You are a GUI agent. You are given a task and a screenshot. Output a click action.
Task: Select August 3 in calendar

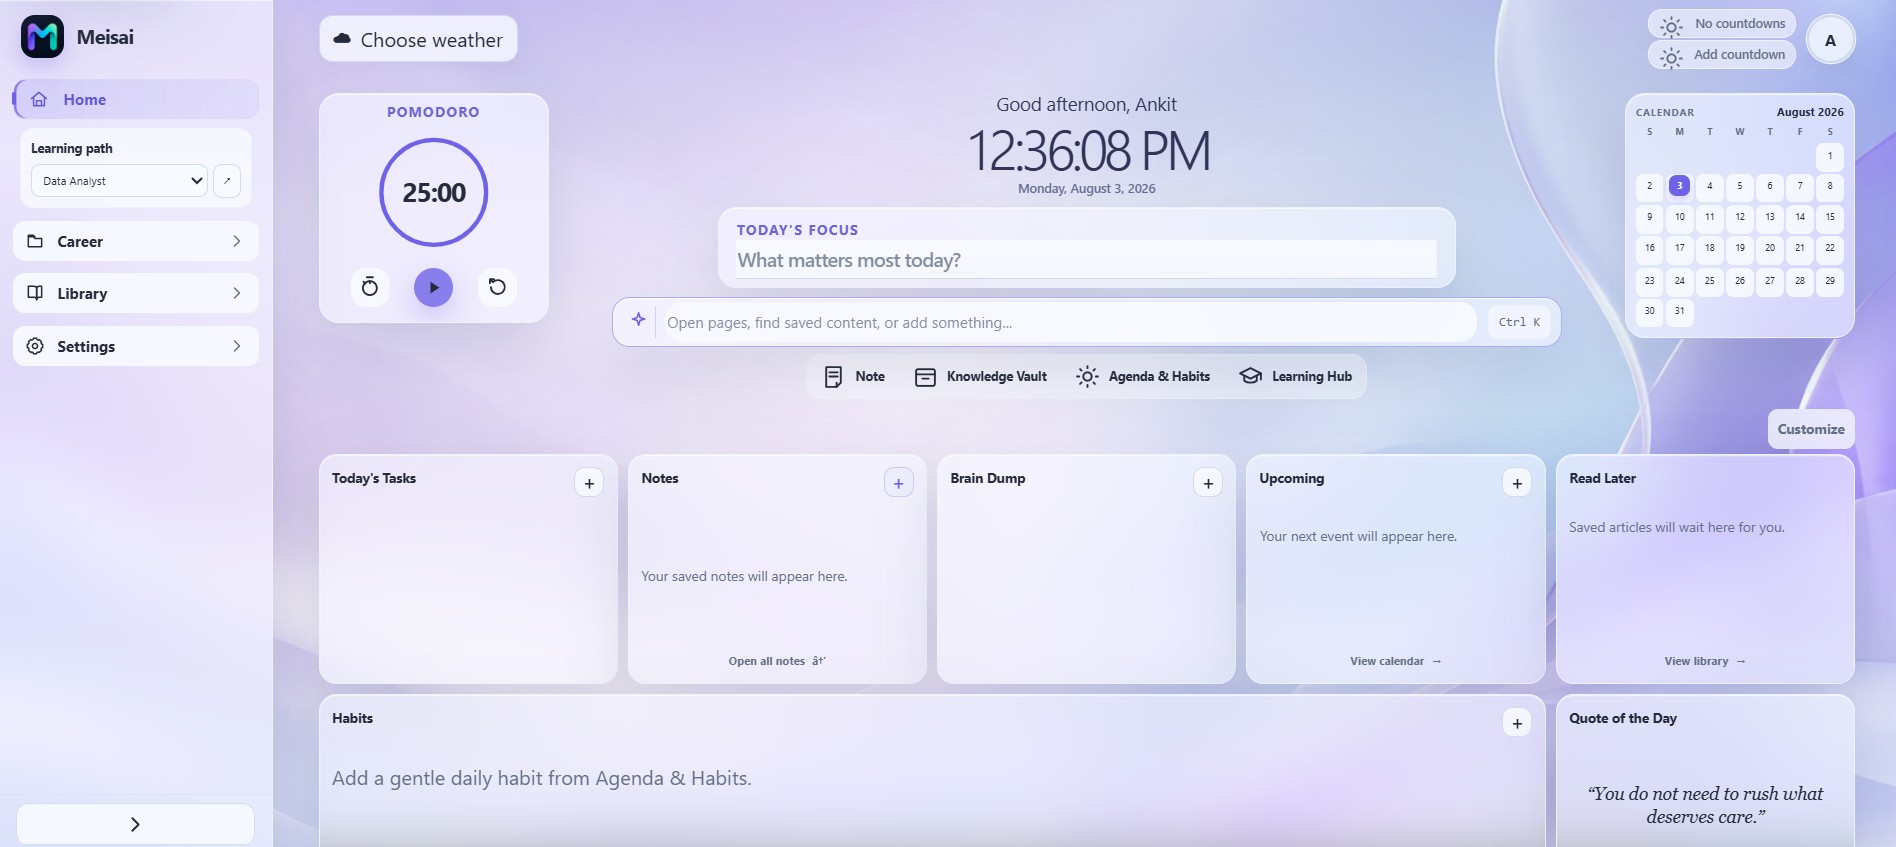coord(1680,186)
